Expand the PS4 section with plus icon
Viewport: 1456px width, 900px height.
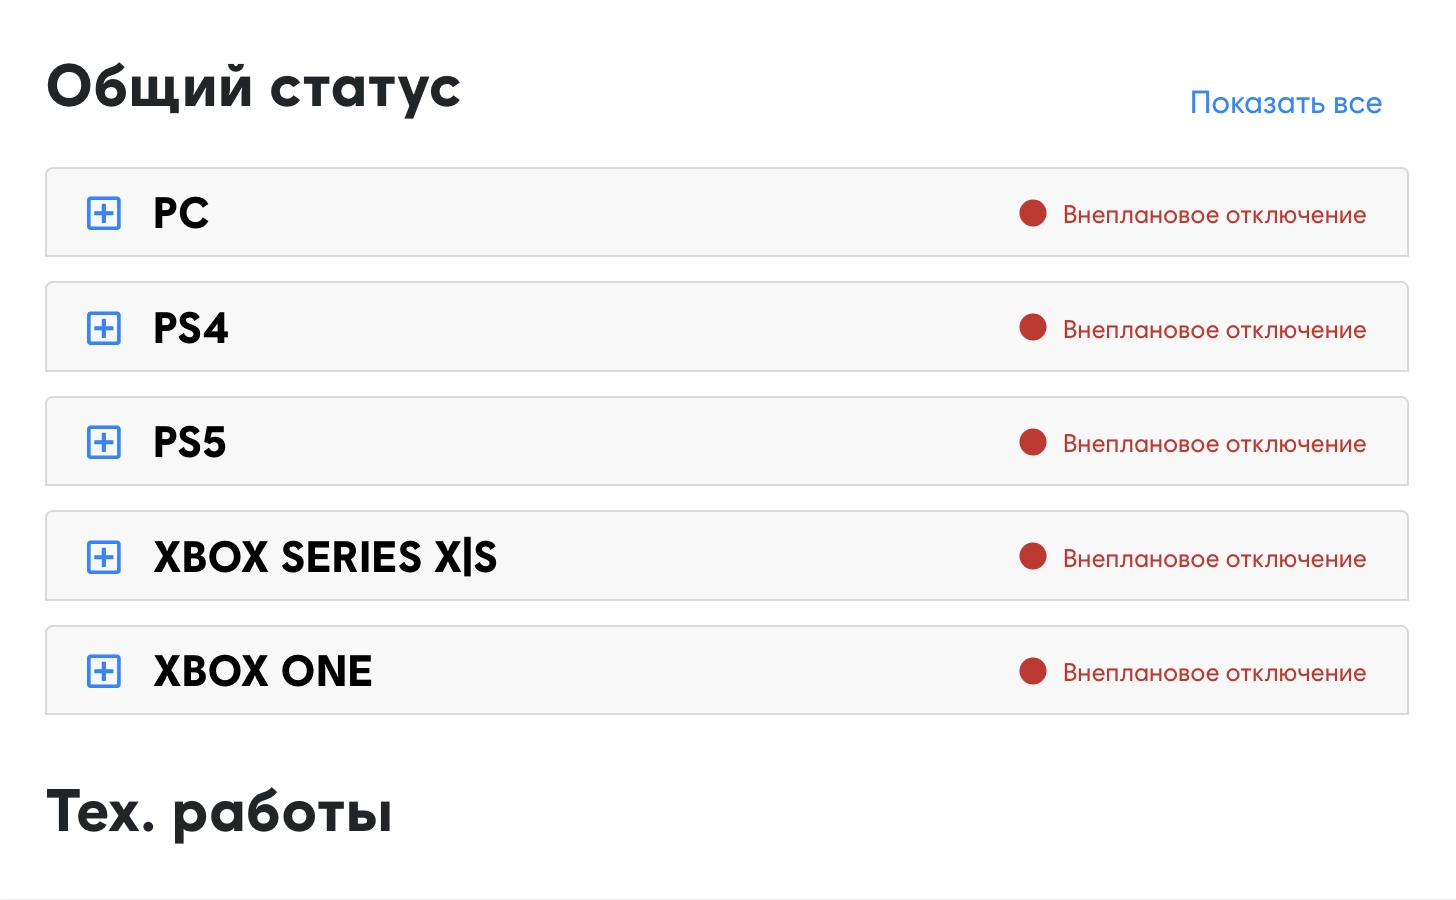tap(104, 328)
